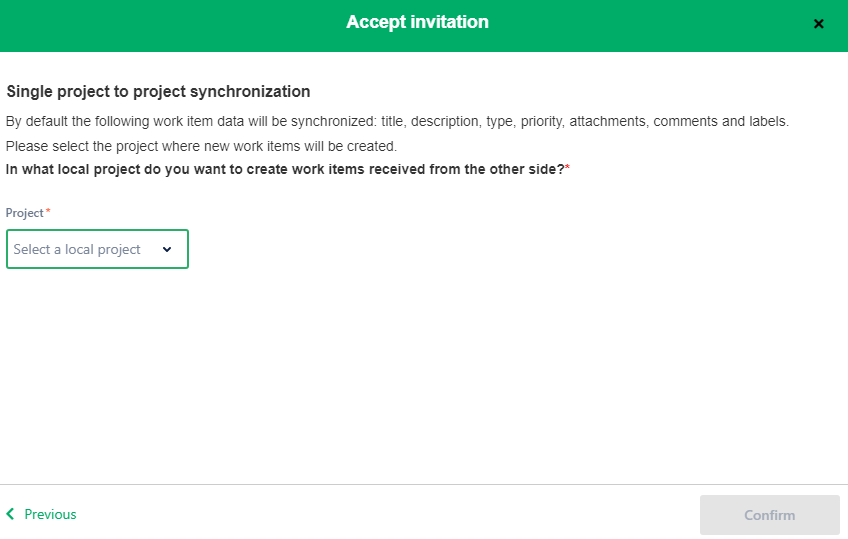Click the default synchronized data description line
Image resolution: width=848 pixels, height=539 pixels.
[397, 122]
